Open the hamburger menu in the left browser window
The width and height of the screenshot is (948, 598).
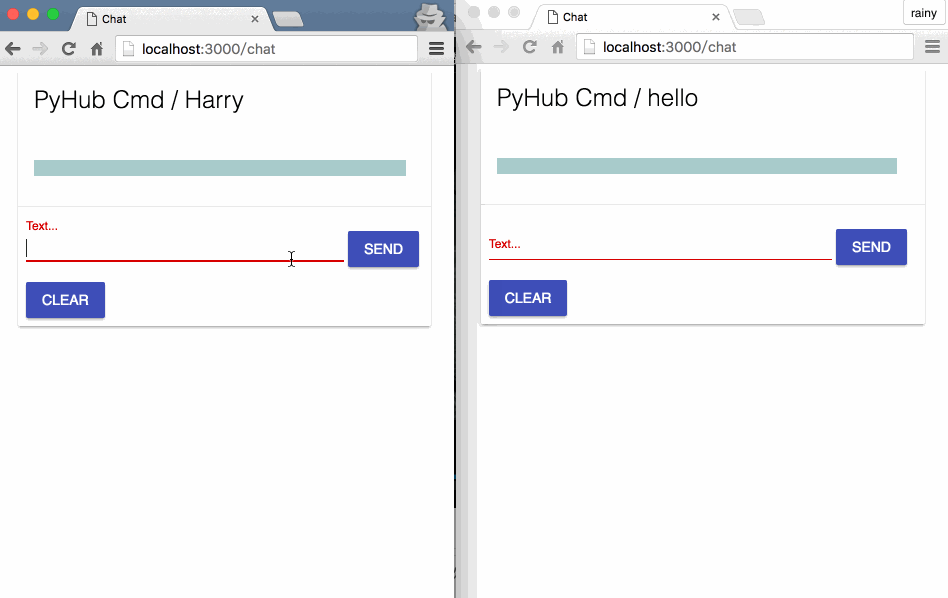pos(437,49)
